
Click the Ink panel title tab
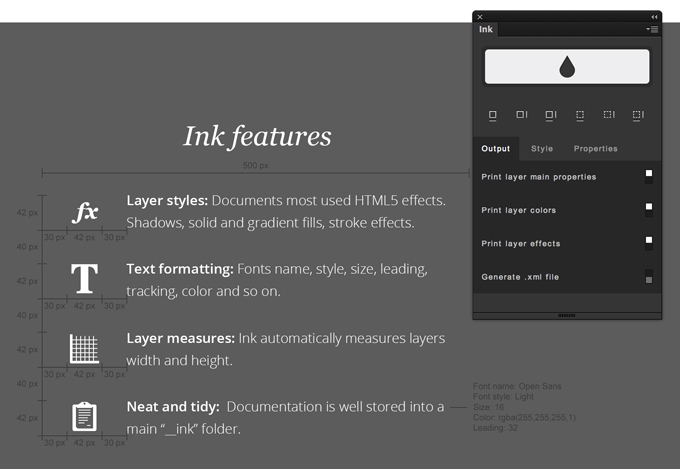pyautogui.click(x=486, y=29)
